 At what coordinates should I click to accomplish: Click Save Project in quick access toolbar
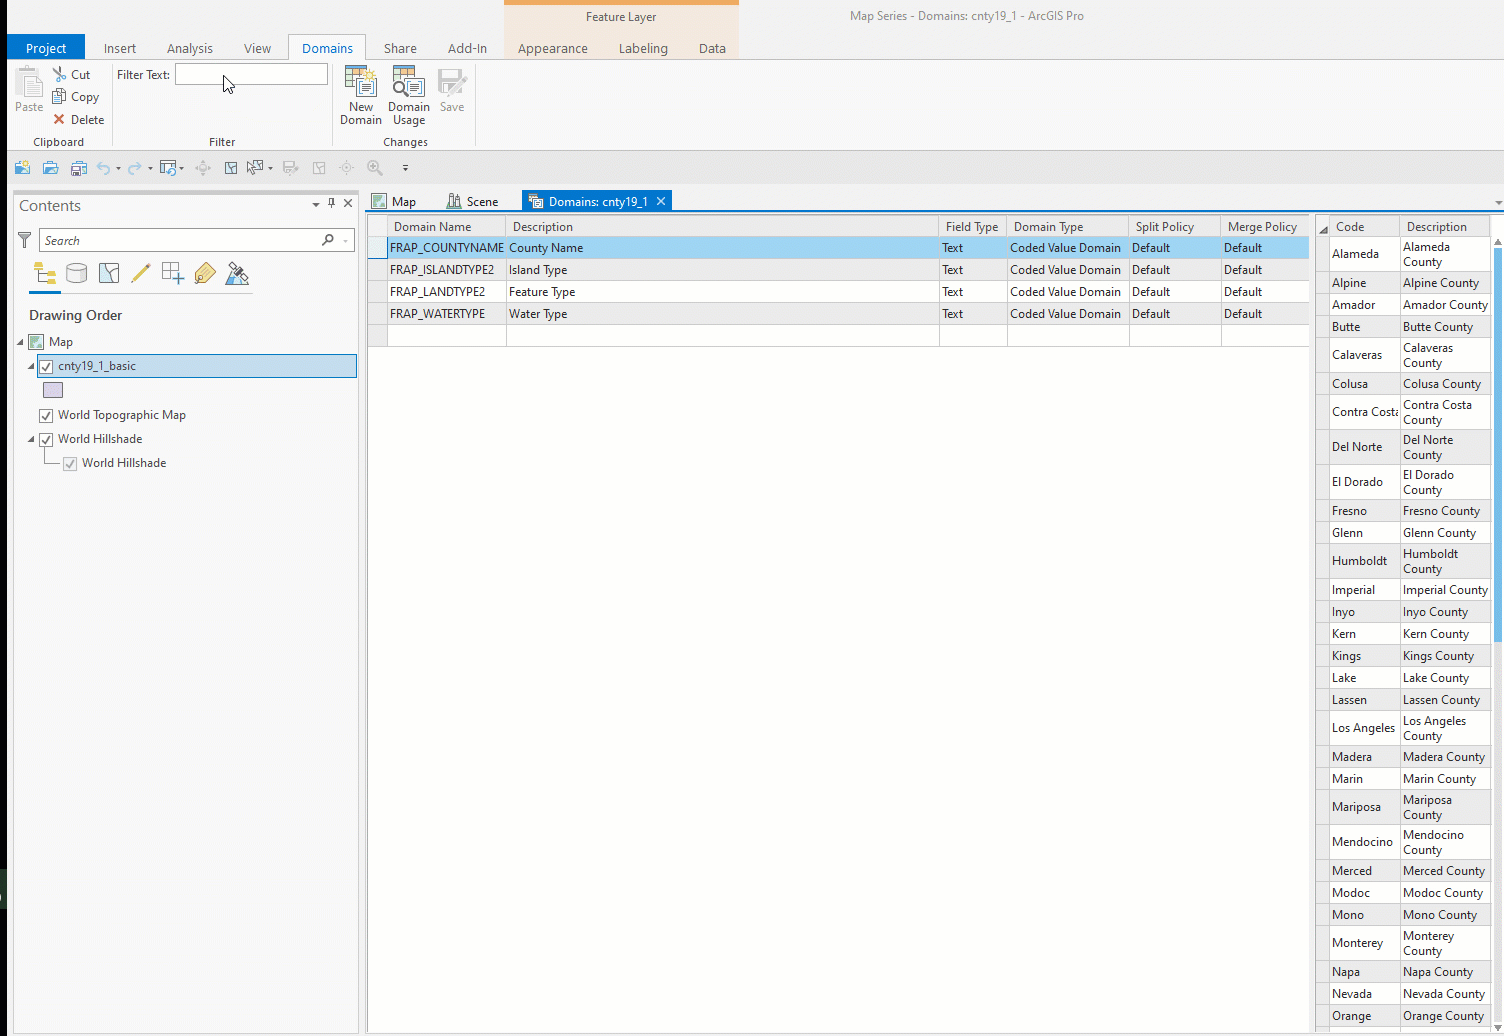pyautogui.click(x=79, y=168)
